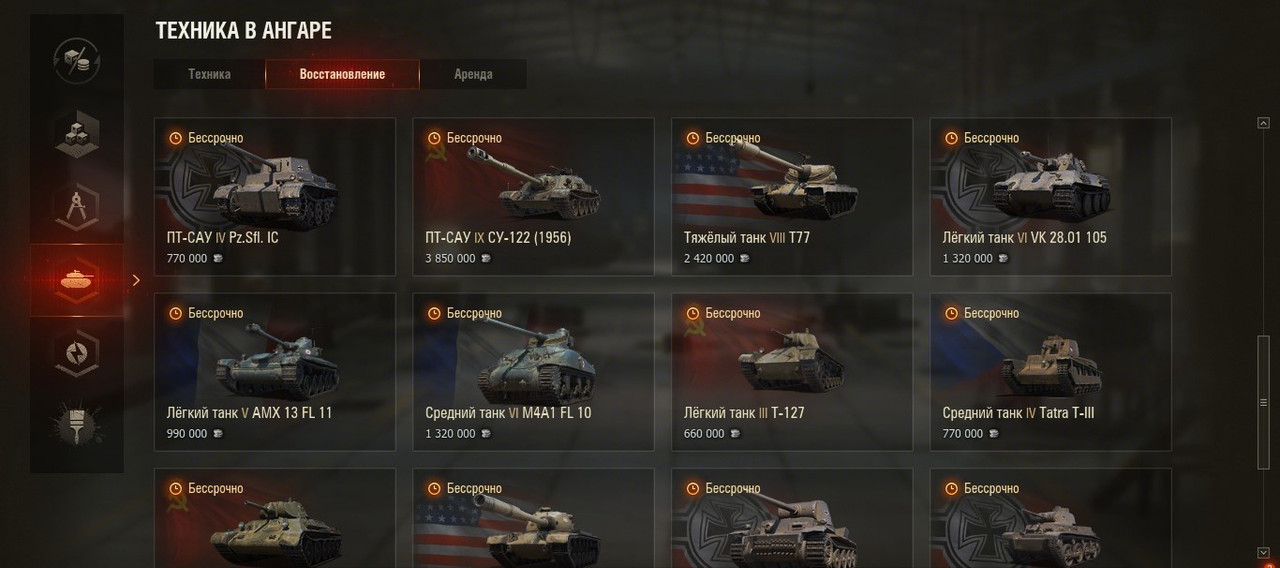The height and width of the screenshot is (568, 1280).
Task: Click the highlighted tank vehicles sidebar icon
Action: [76, 281]
